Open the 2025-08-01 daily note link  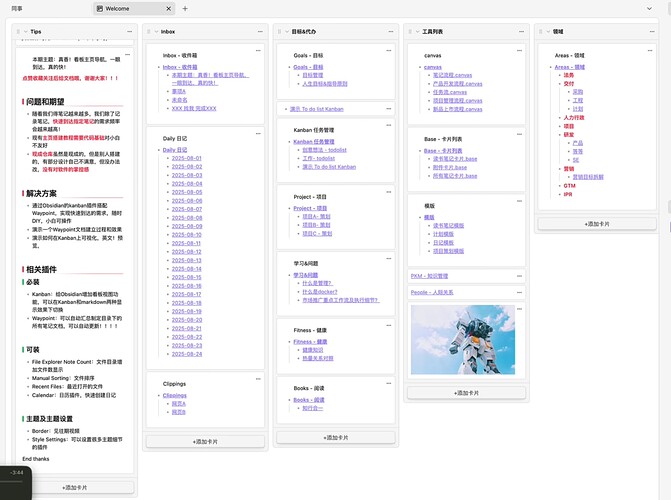point(186,158)
